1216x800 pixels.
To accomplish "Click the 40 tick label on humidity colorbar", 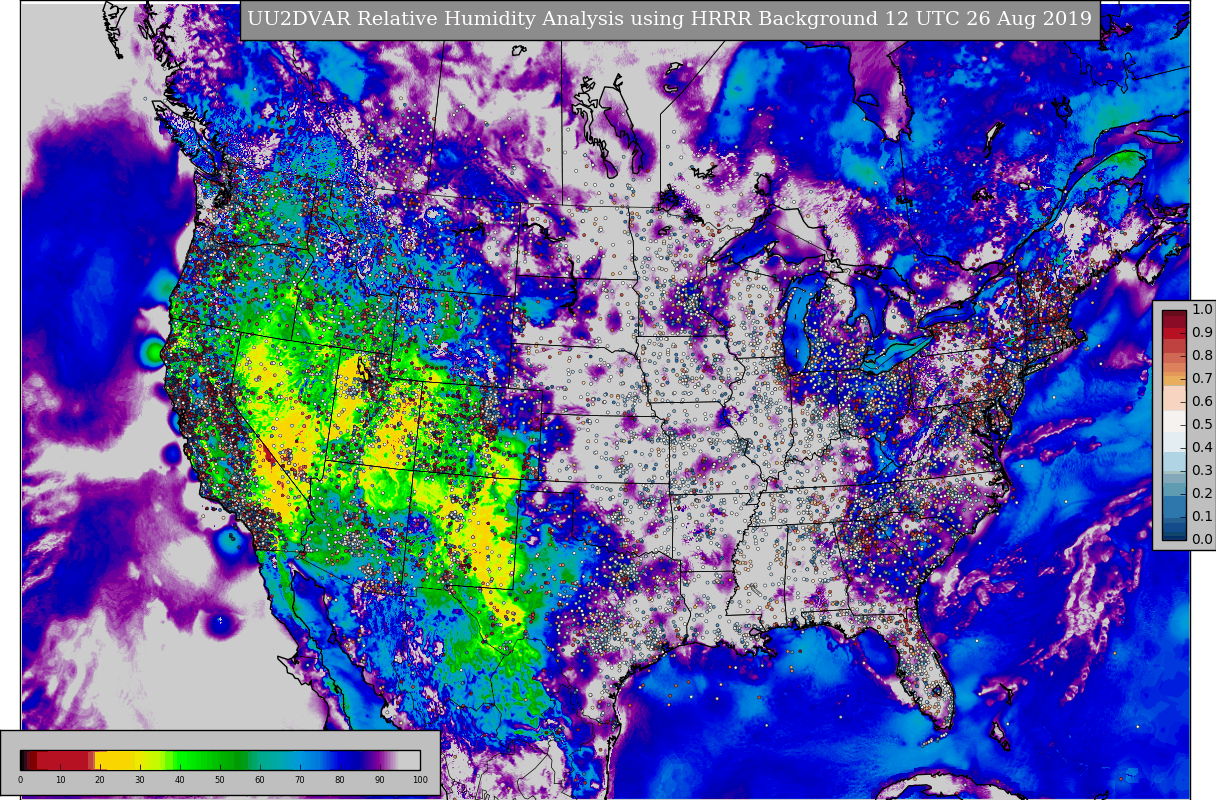I will coord(180,780).
